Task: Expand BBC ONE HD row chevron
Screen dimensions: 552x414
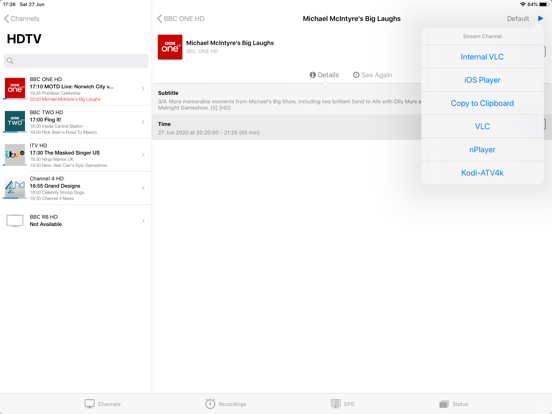Action: point(143,88)
